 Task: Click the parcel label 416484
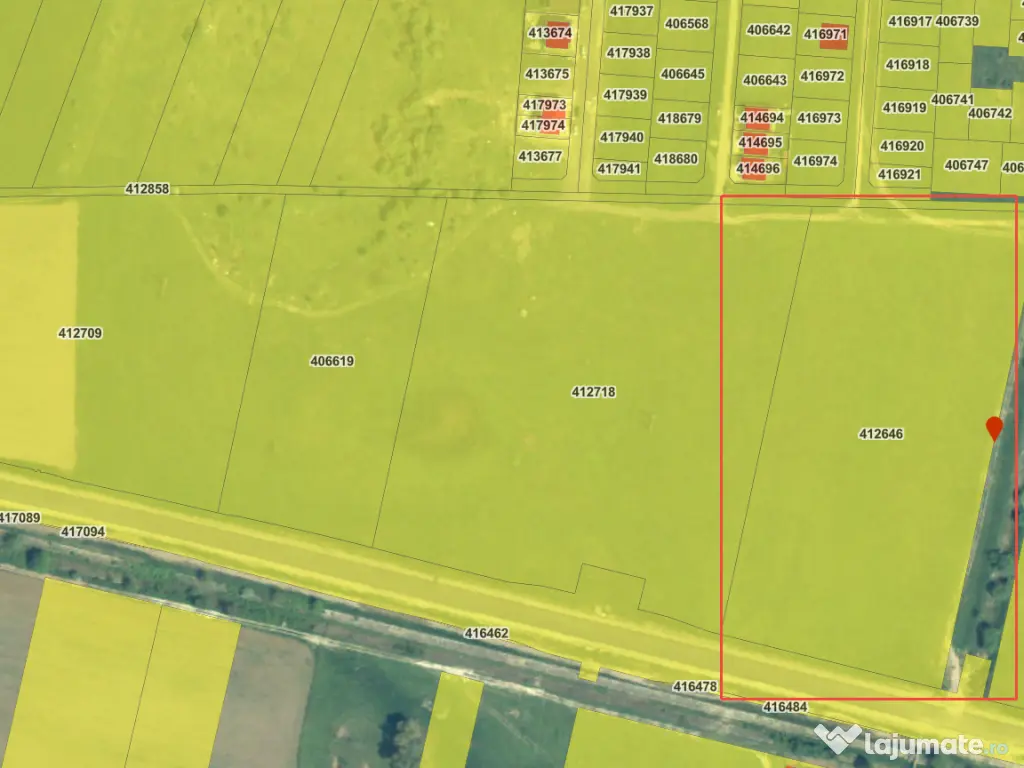[x=785, y=706]
